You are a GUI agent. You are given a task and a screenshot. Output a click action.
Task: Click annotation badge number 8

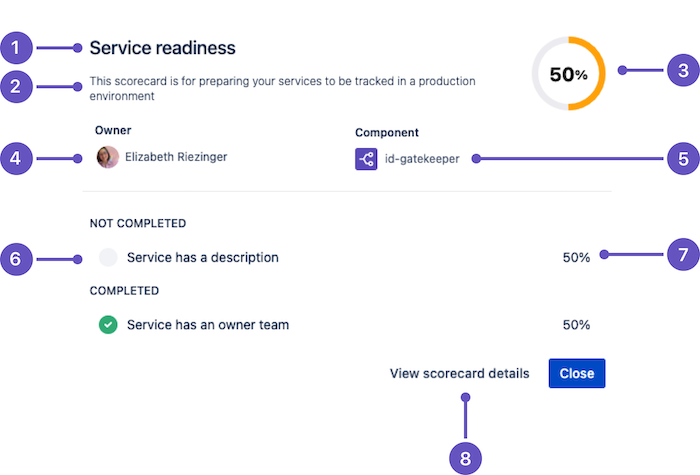click(465, 457)
